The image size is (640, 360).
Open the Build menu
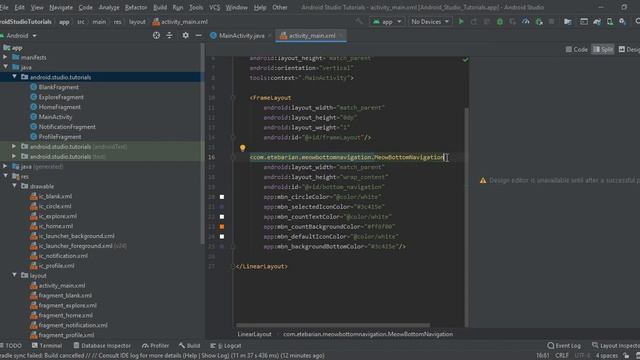coord(160,7)
